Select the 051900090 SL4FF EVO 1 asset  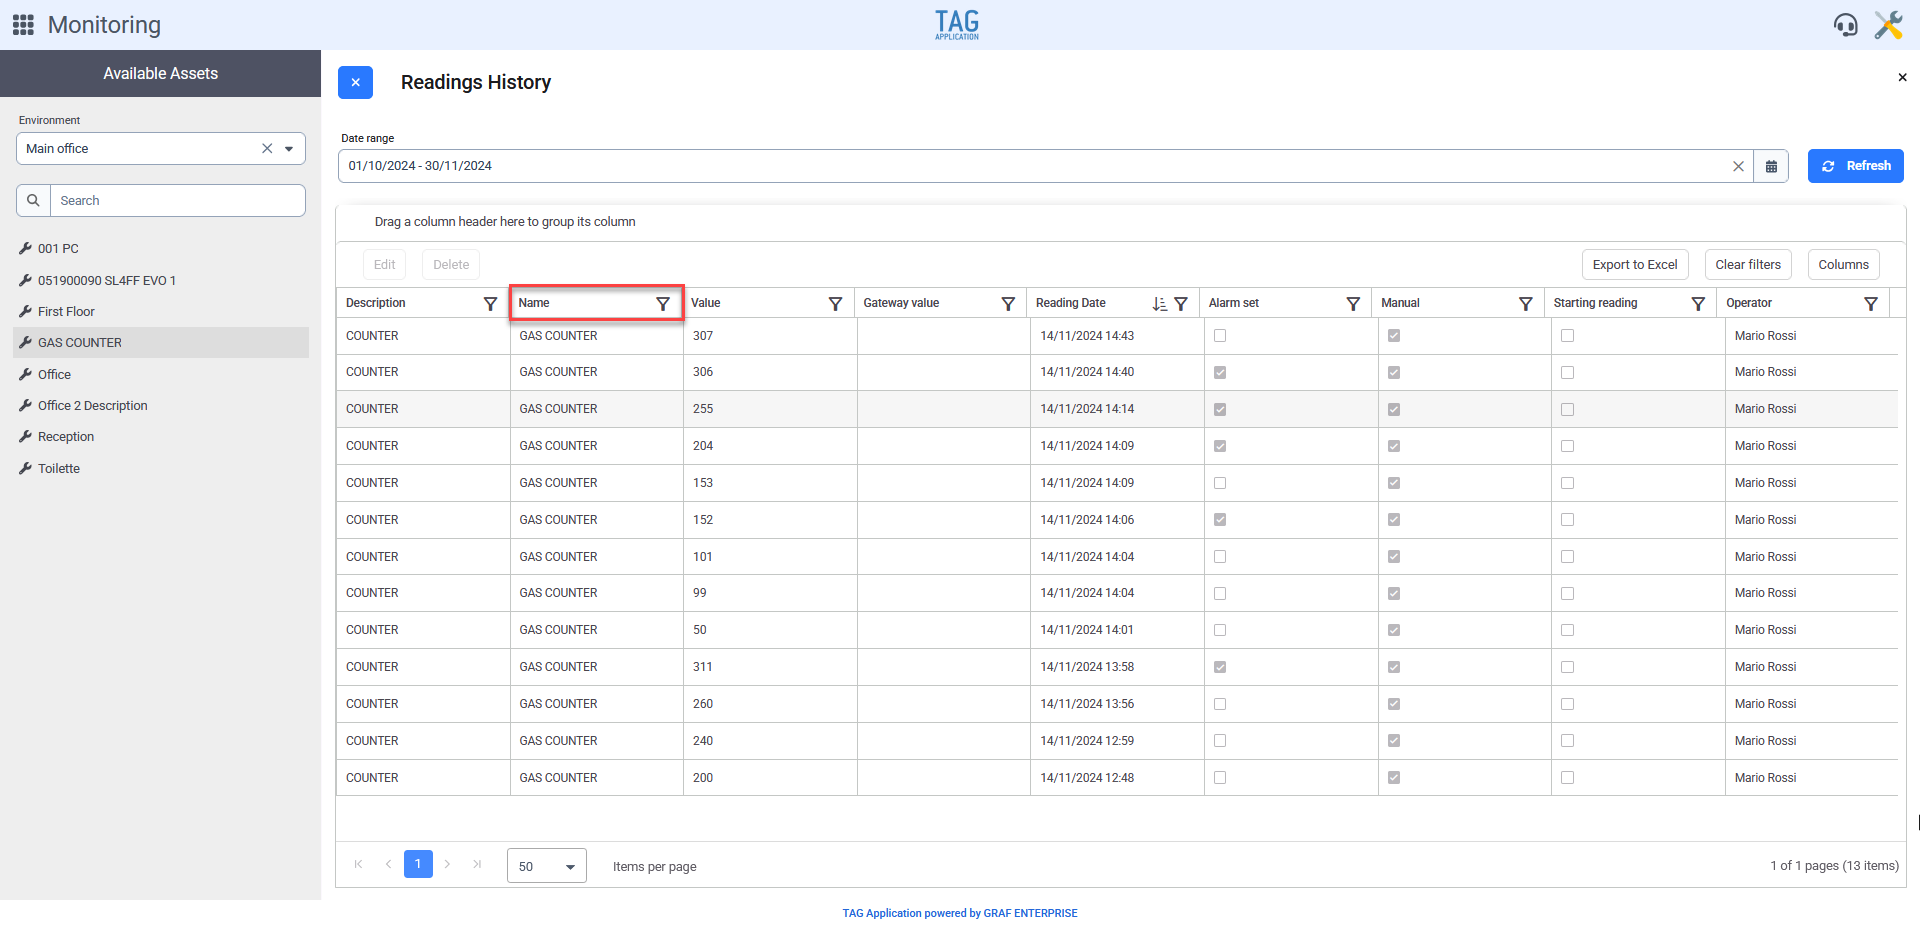[x=160, y=281]
